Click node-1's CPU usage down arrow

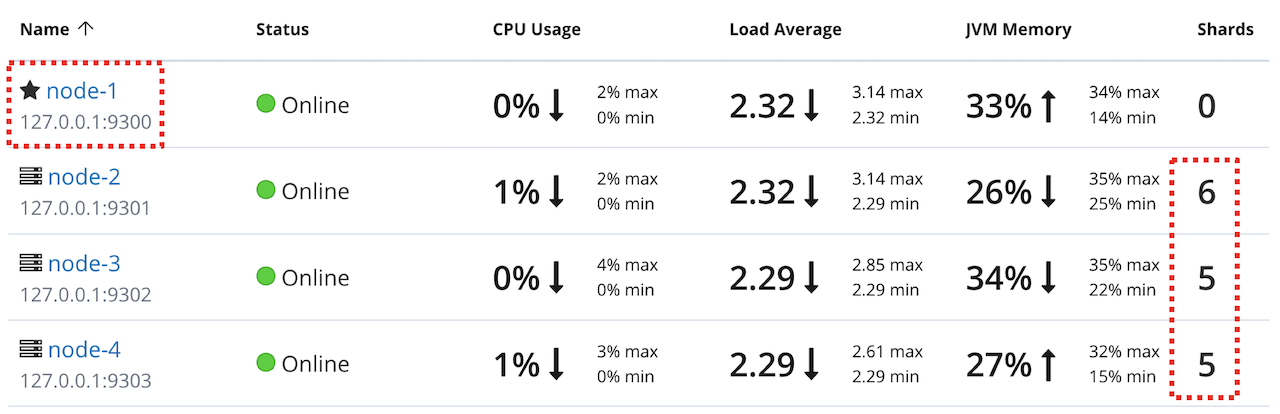coord(556,105)
